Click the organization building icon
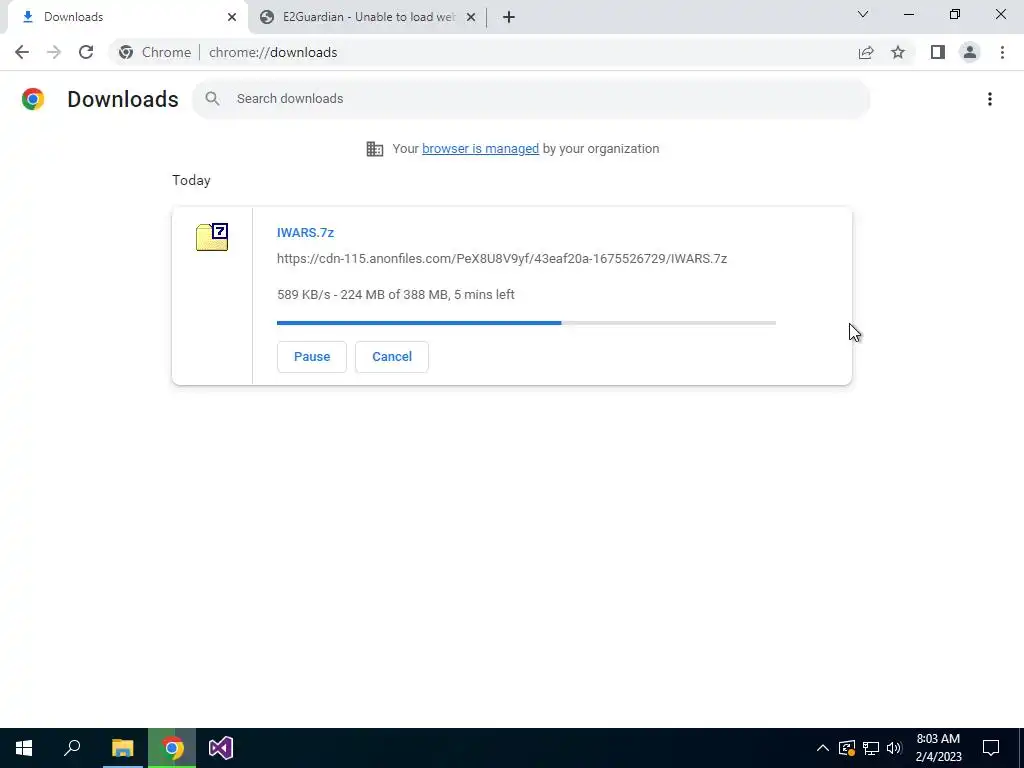This screenshot has width=1024, height=768. [x=375, y=149]
